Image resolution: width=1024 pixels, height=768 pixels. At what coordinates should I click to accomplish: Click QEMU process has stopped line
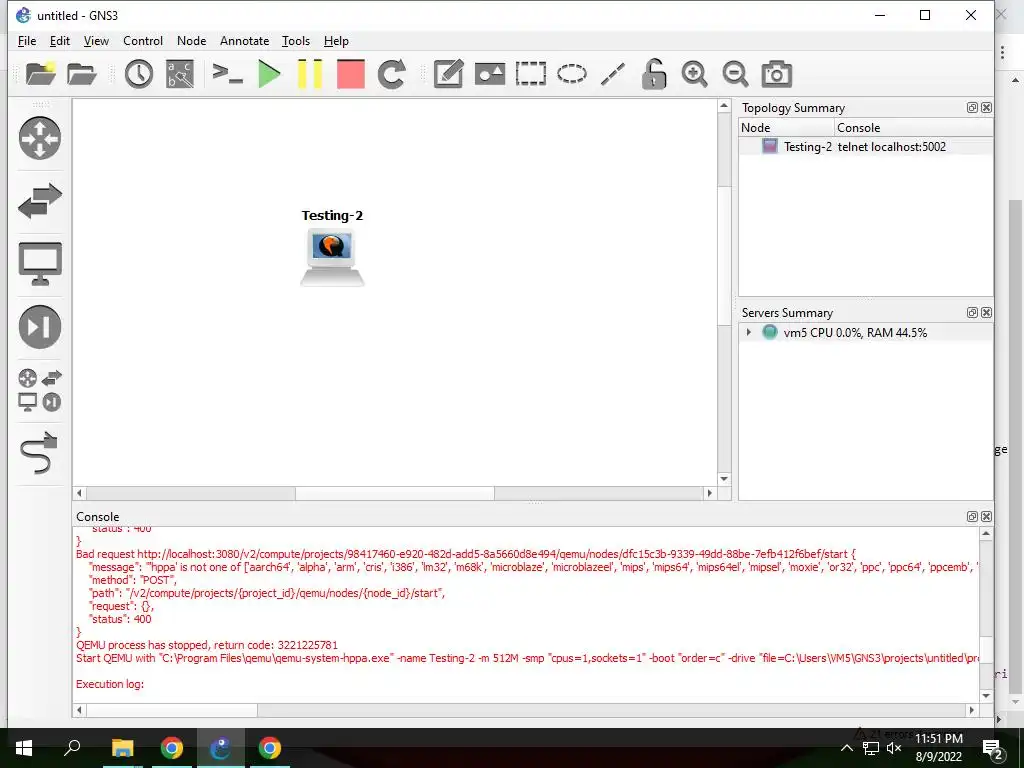click(x=207, y=645)
